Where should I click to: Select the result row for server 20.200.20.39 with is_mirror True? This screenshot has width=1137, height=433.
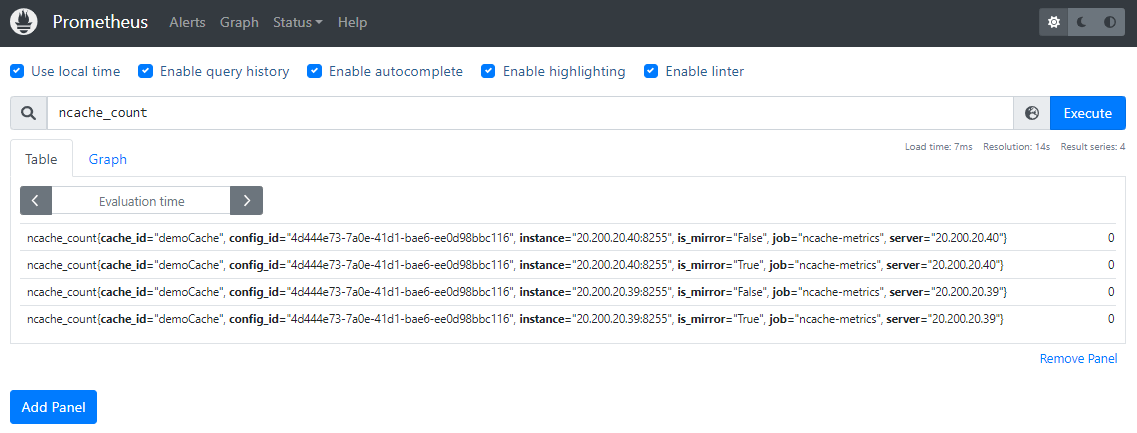click(x=568, y=319)
